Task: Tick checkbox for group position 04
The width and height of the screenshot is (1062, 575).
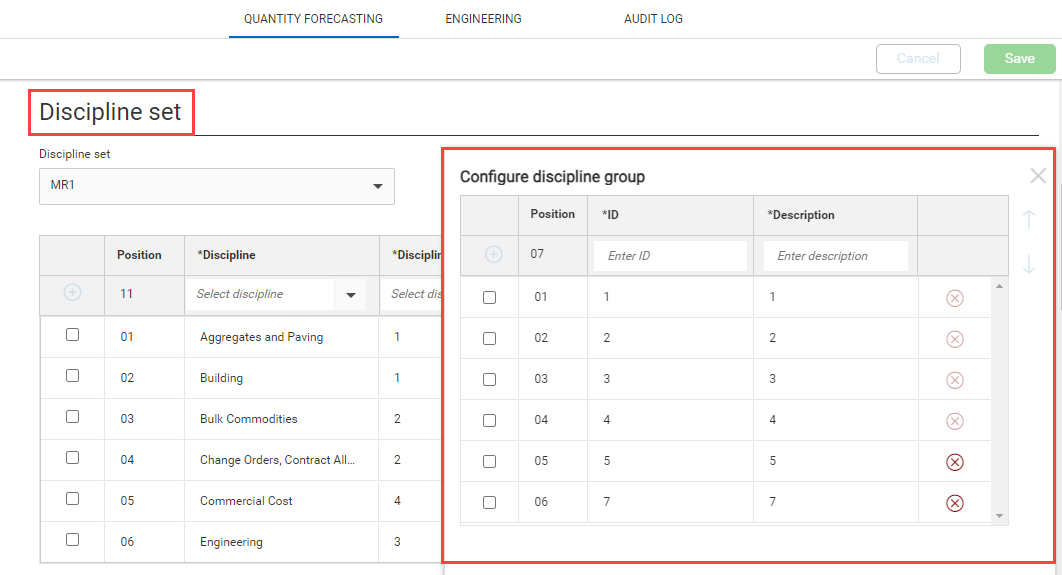Action: [489, 421]
